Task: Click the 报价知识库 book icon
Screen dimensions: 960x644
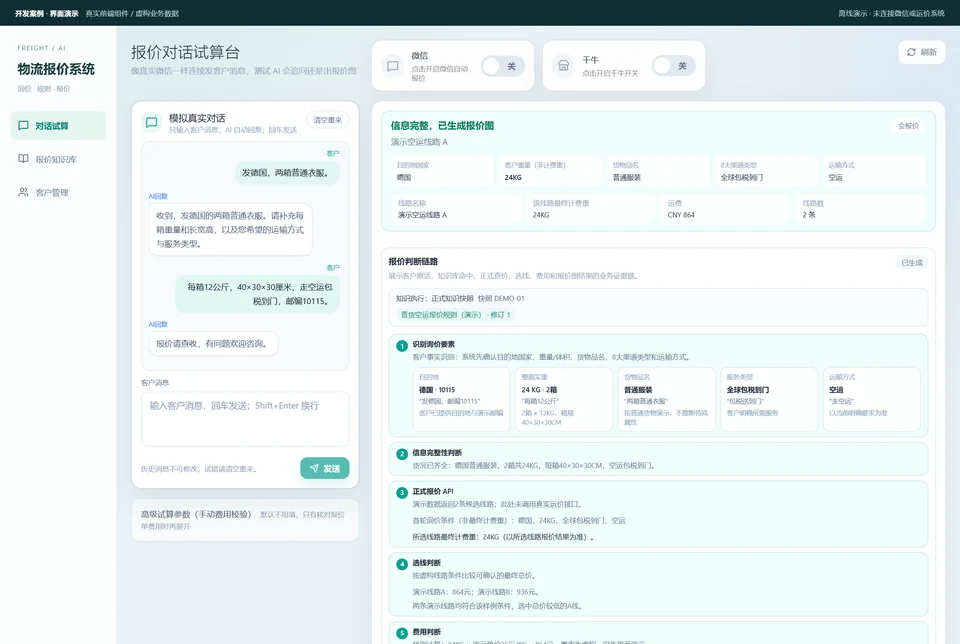Action: pyautogui.click(x=23, y=159)
